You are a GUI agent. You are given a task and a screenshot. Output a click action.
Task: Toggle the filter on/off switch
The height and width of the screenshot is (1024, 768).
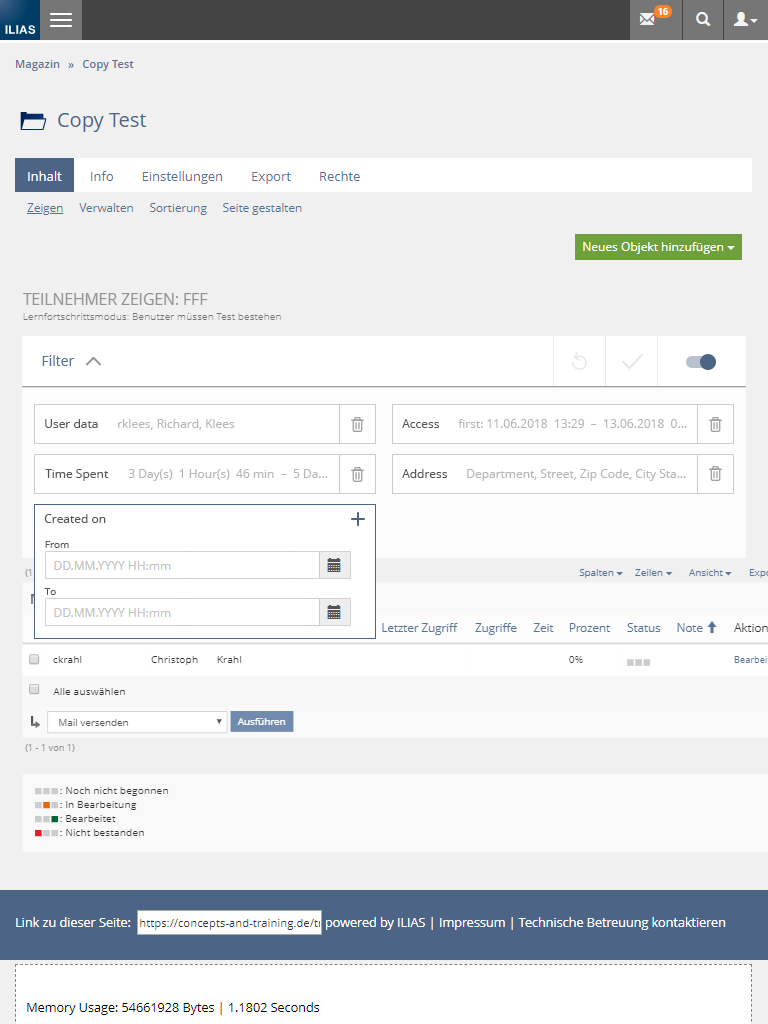tap(701, 362)
